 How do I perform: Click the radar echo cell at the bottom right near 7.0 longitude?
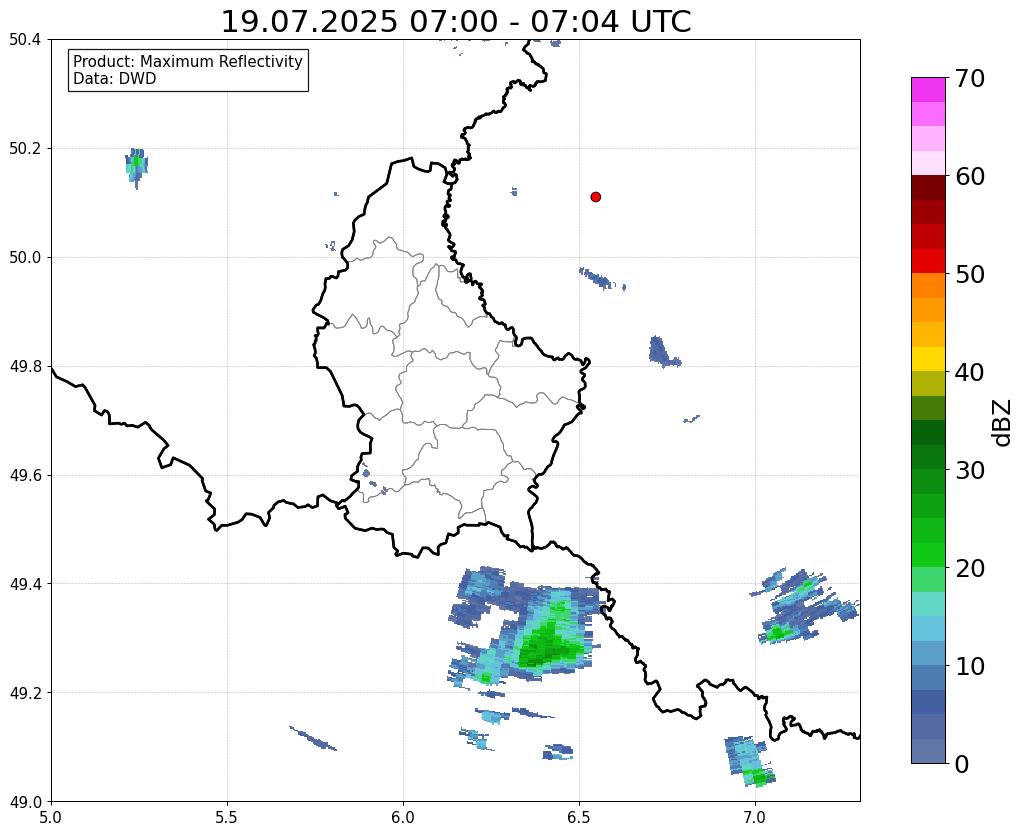pyautogui.click(x=749, y=762)
